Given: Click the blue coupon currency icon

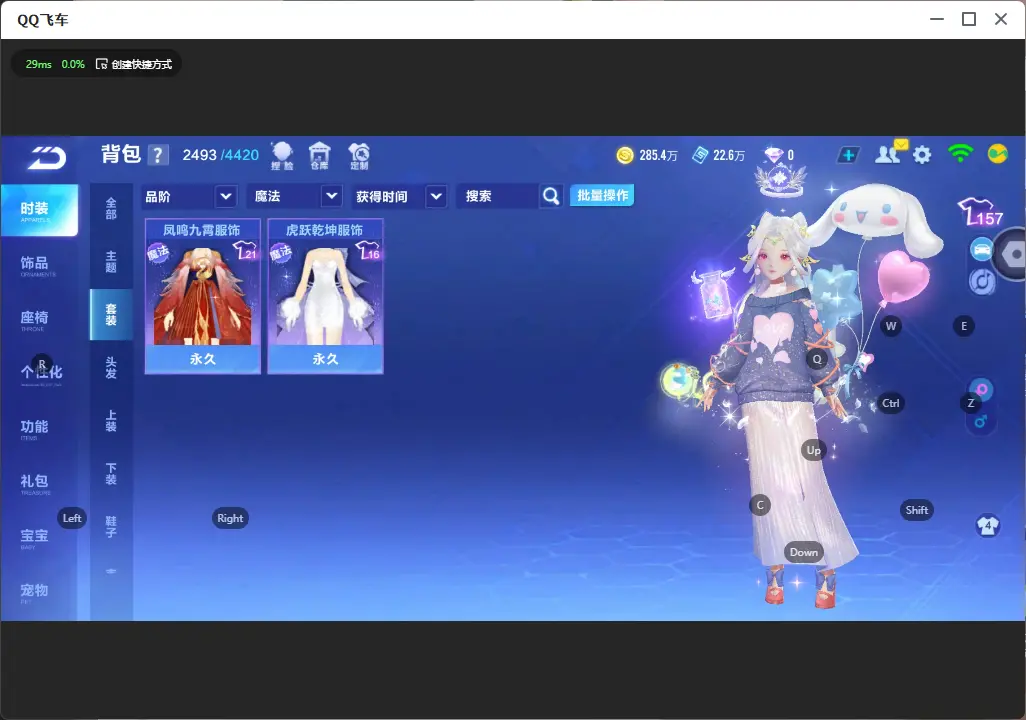Looking at the screenshot, I should tap(700, 155).
